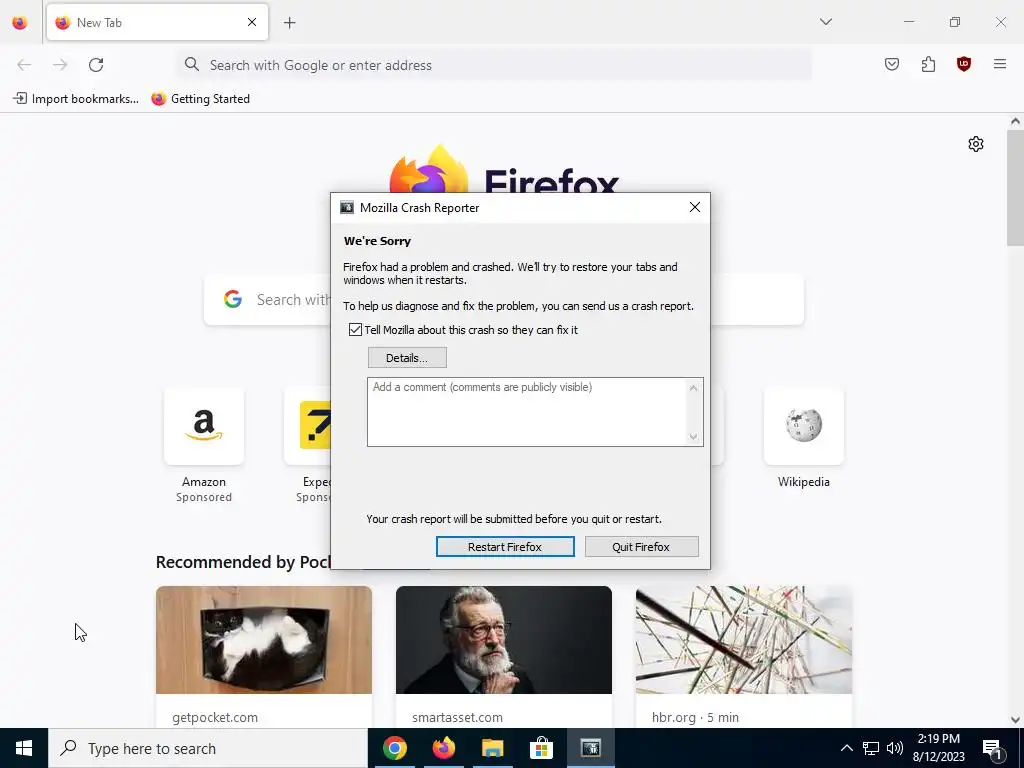Image resolution: width=1024 pixels, height=768 pixels.
Task: Click the network tray icon
Action: tap(871, 748)
